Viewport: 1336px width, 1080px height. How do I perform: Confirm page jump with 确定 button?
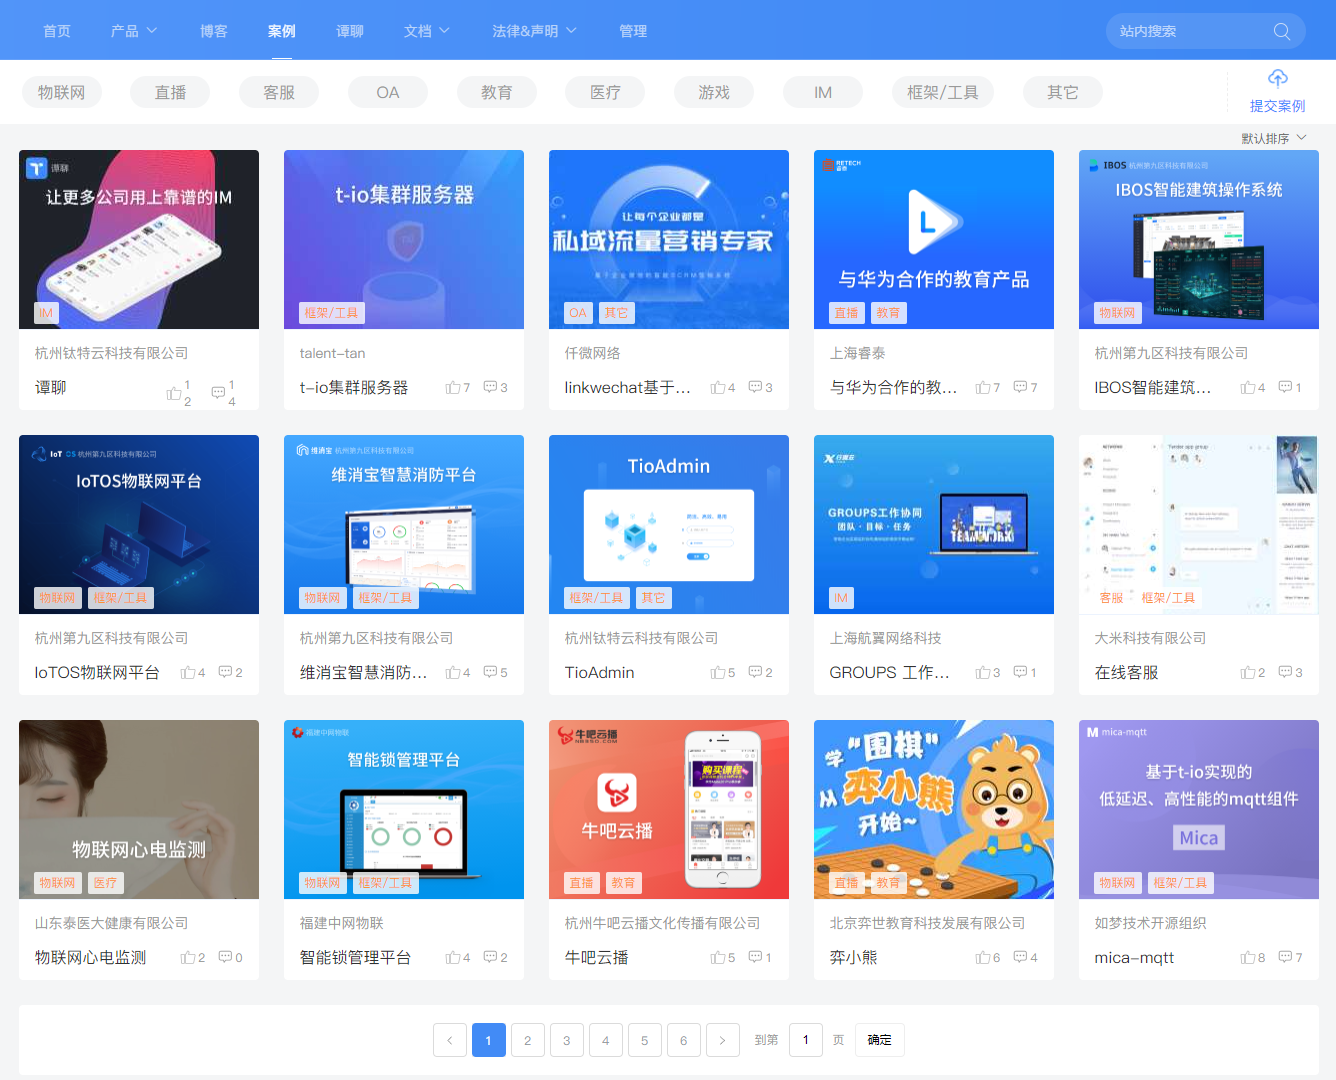(x=880, y=1040)
